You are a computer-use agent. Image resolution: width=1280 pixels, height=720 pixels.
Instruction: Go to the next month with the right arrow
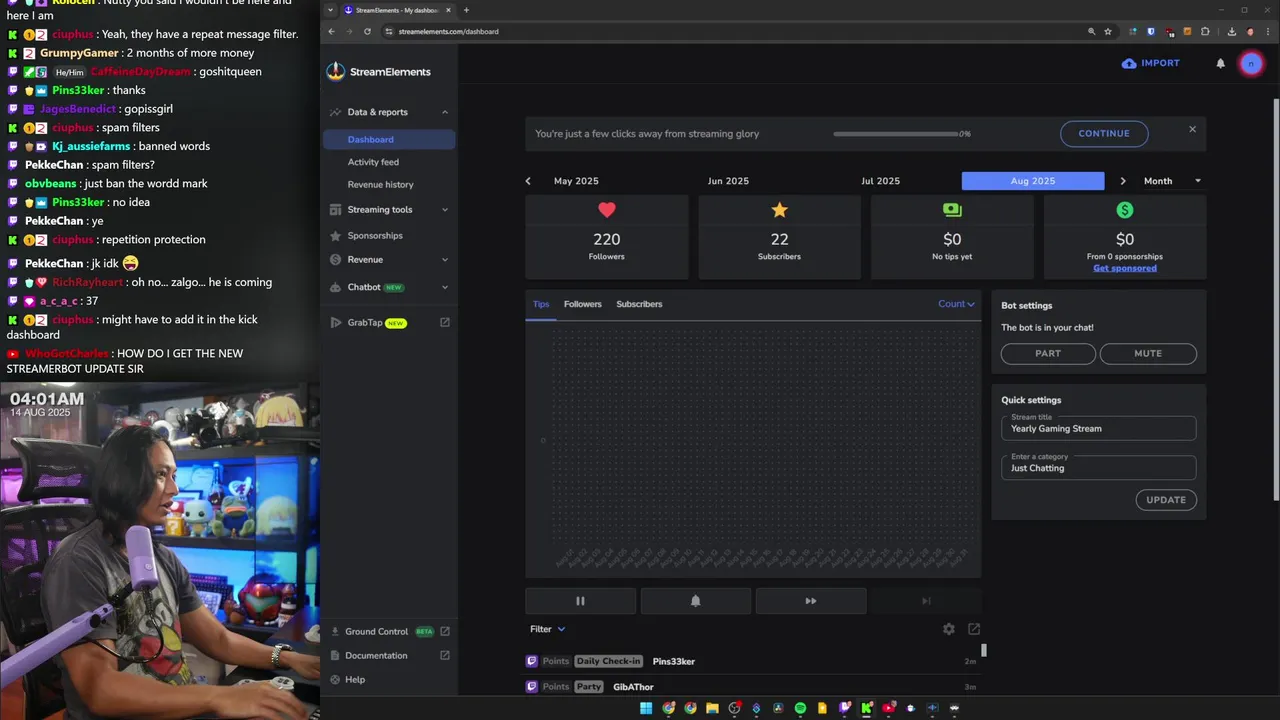pyautogui.click(x=1123, y=181)
